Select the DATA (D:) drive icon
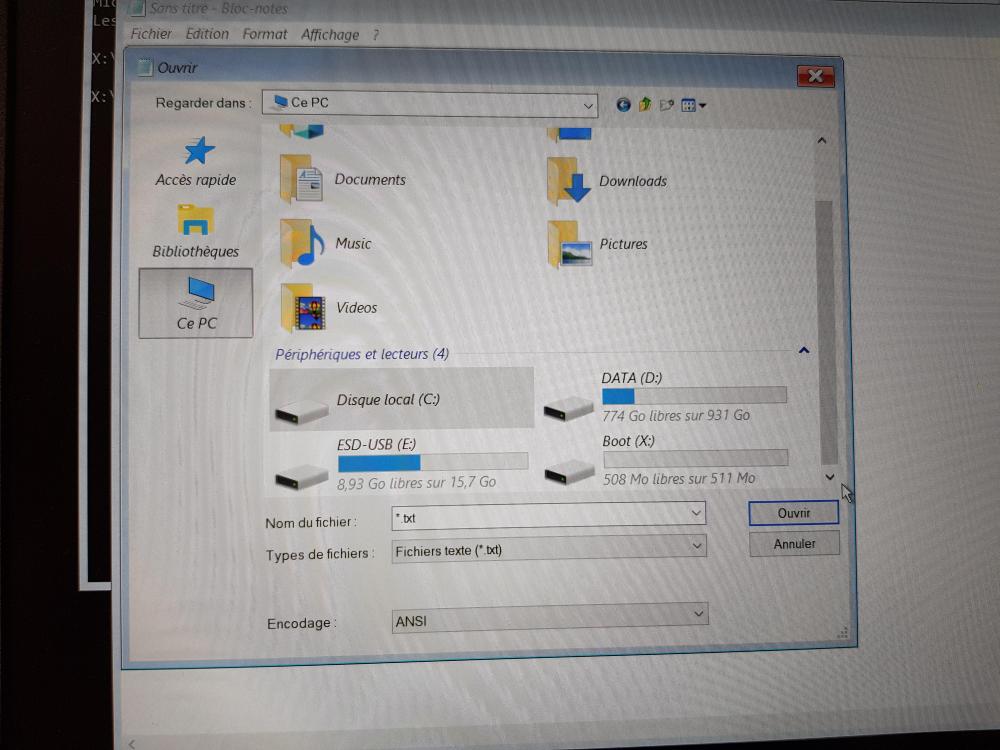Image resolution: width=1000 pixels, height=750 pixels. coord(568,409)
